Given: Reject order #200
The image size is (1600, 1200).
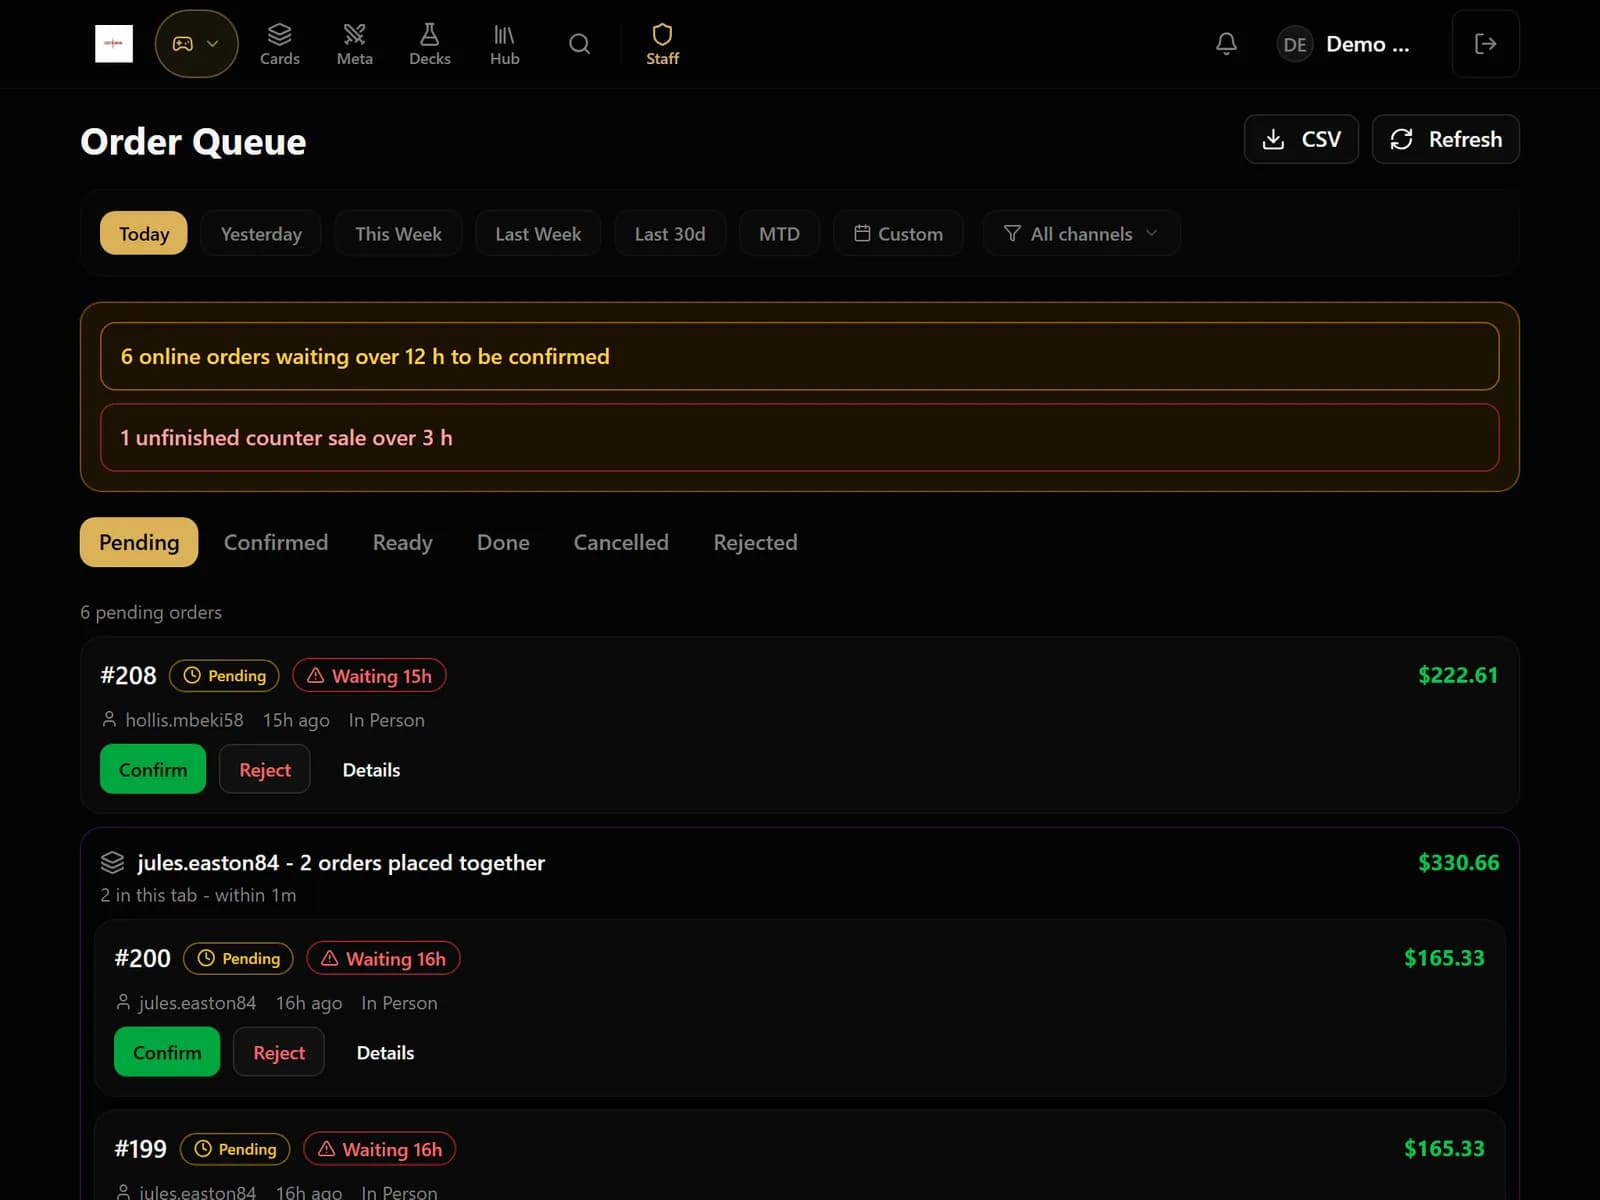Looking at the screenshot, I should (x=279, y=1052).
